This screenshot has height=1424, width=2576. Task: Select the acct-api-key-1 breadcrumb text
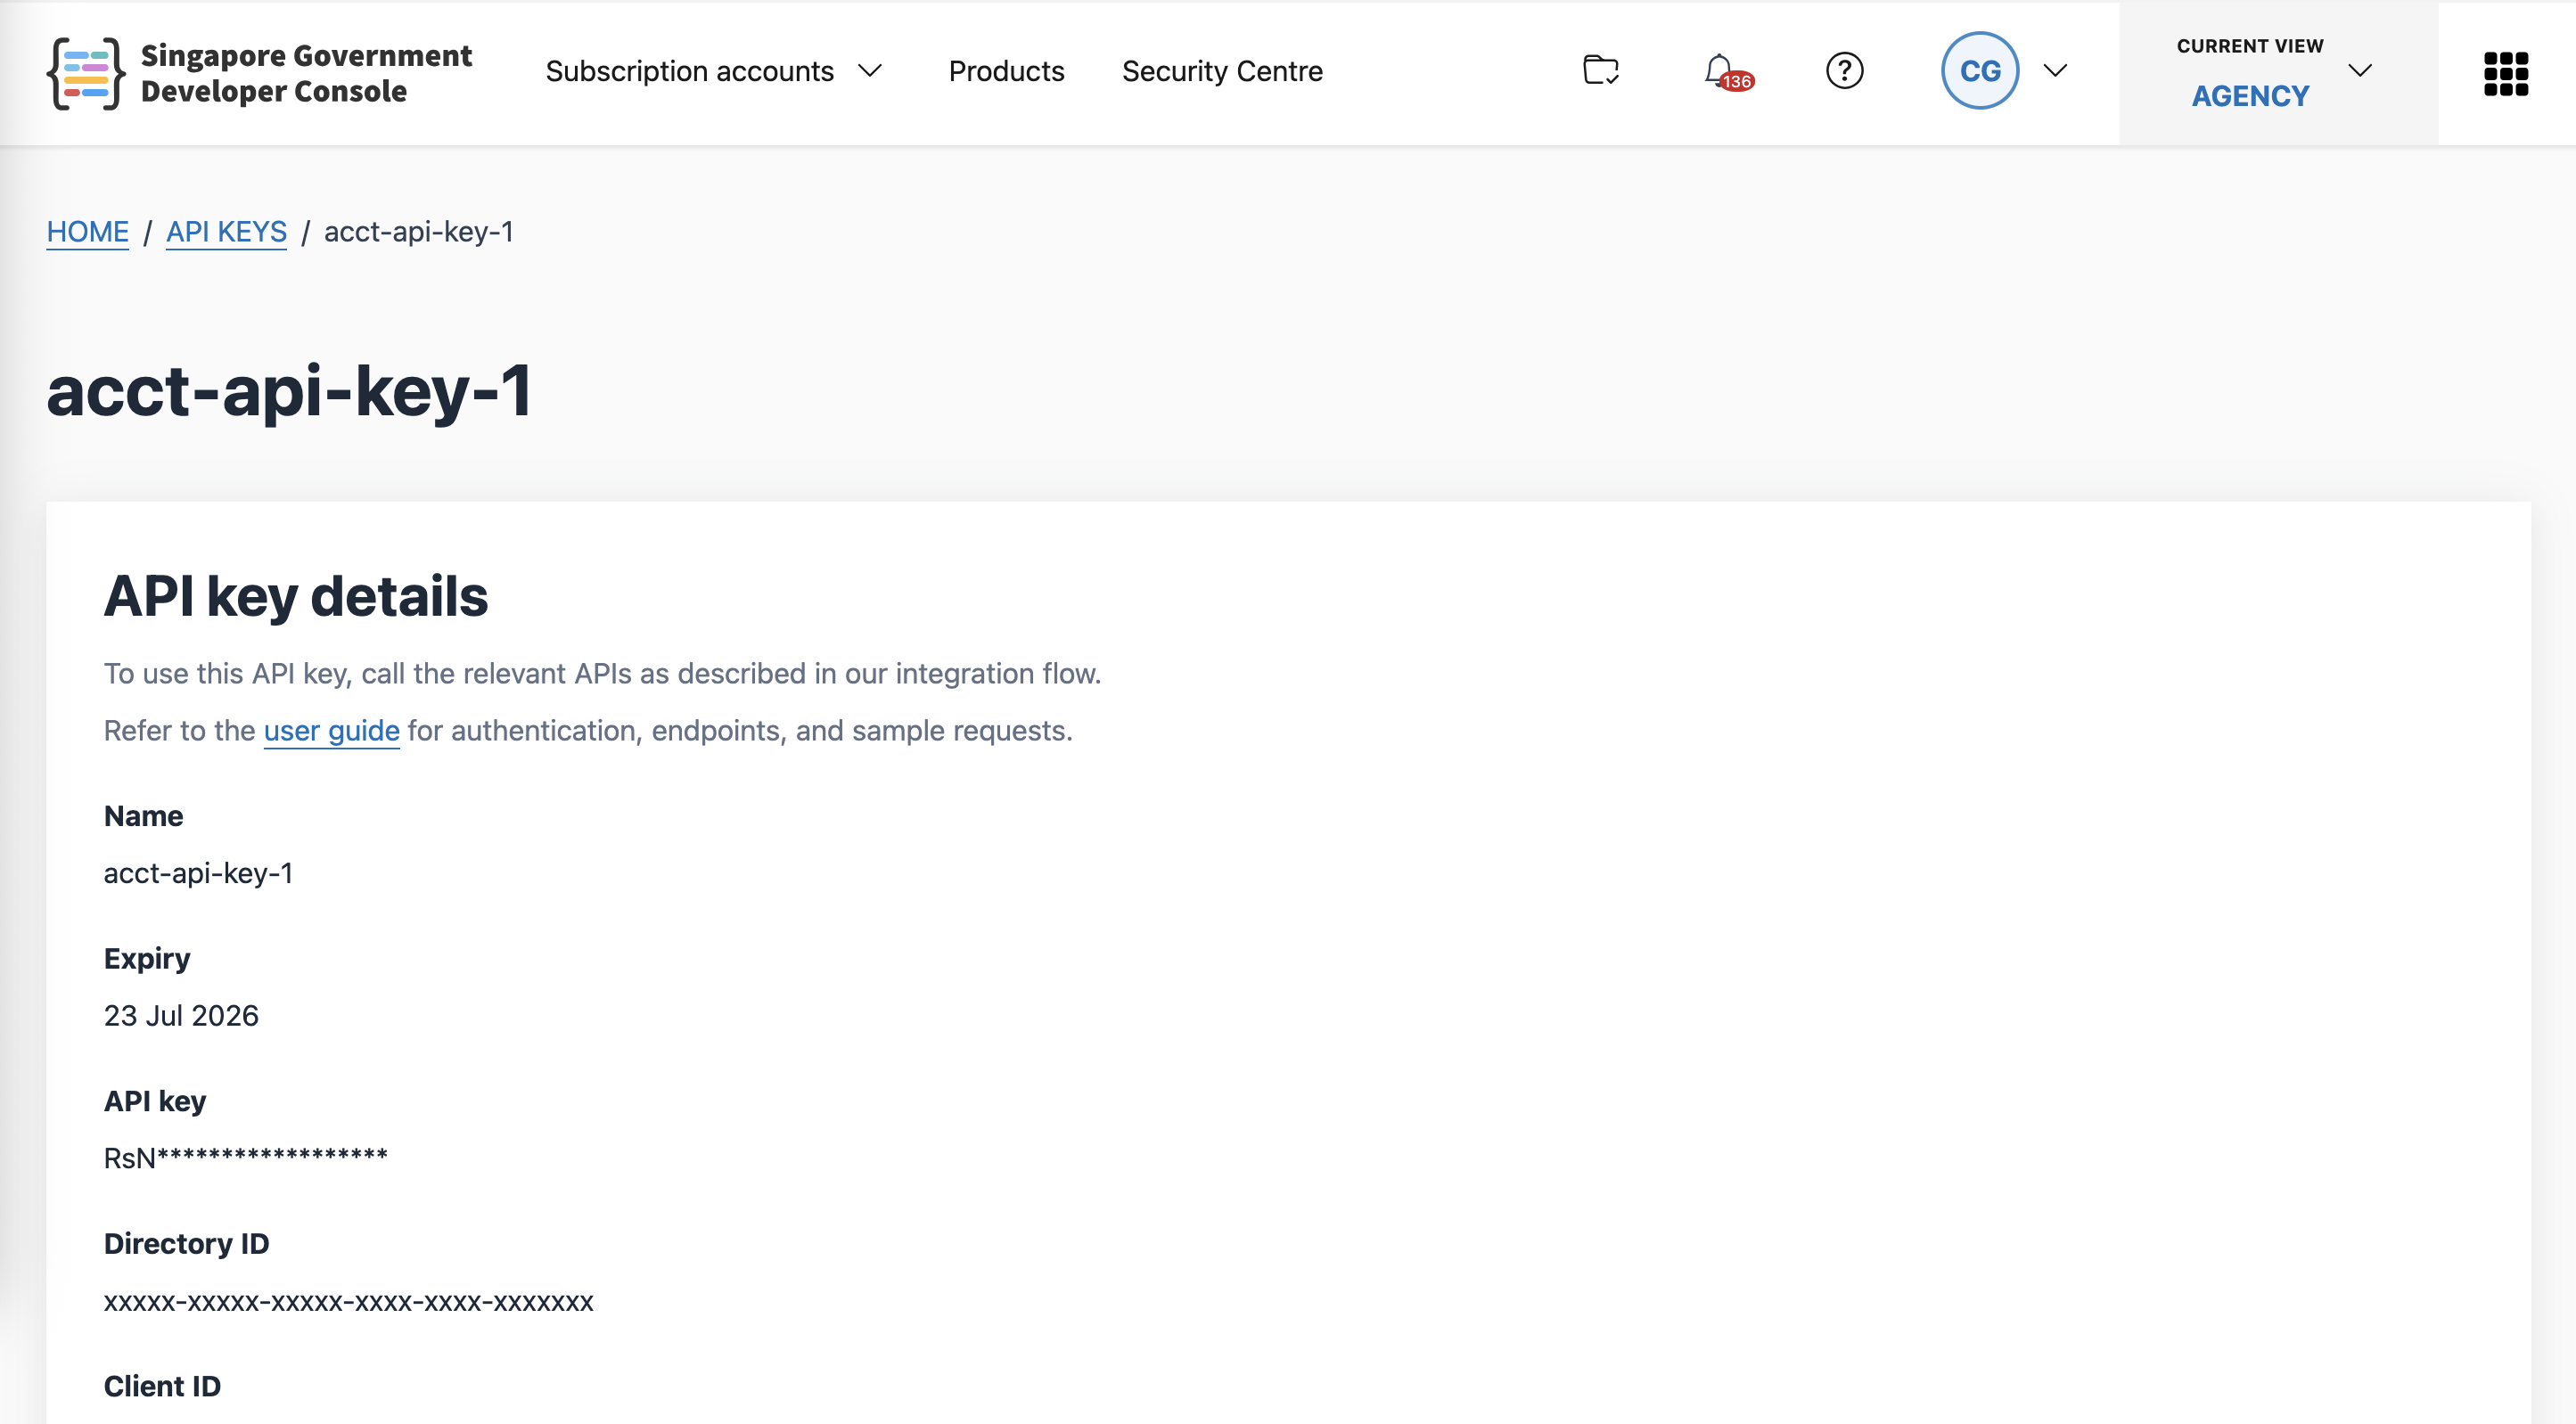418,232
